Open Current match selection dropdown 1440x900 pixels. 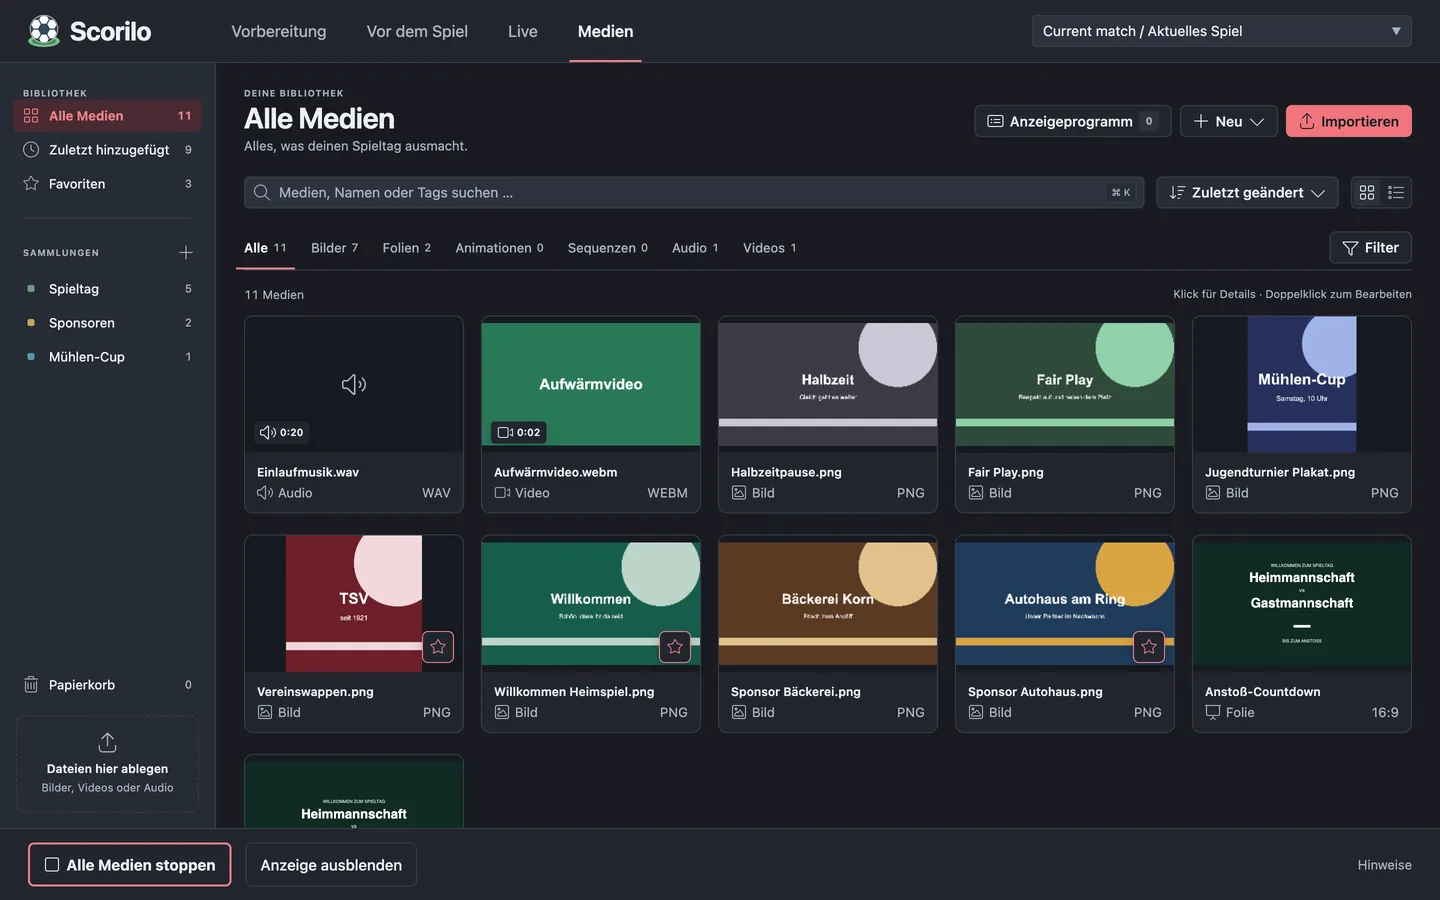[x=1222, y=31]
